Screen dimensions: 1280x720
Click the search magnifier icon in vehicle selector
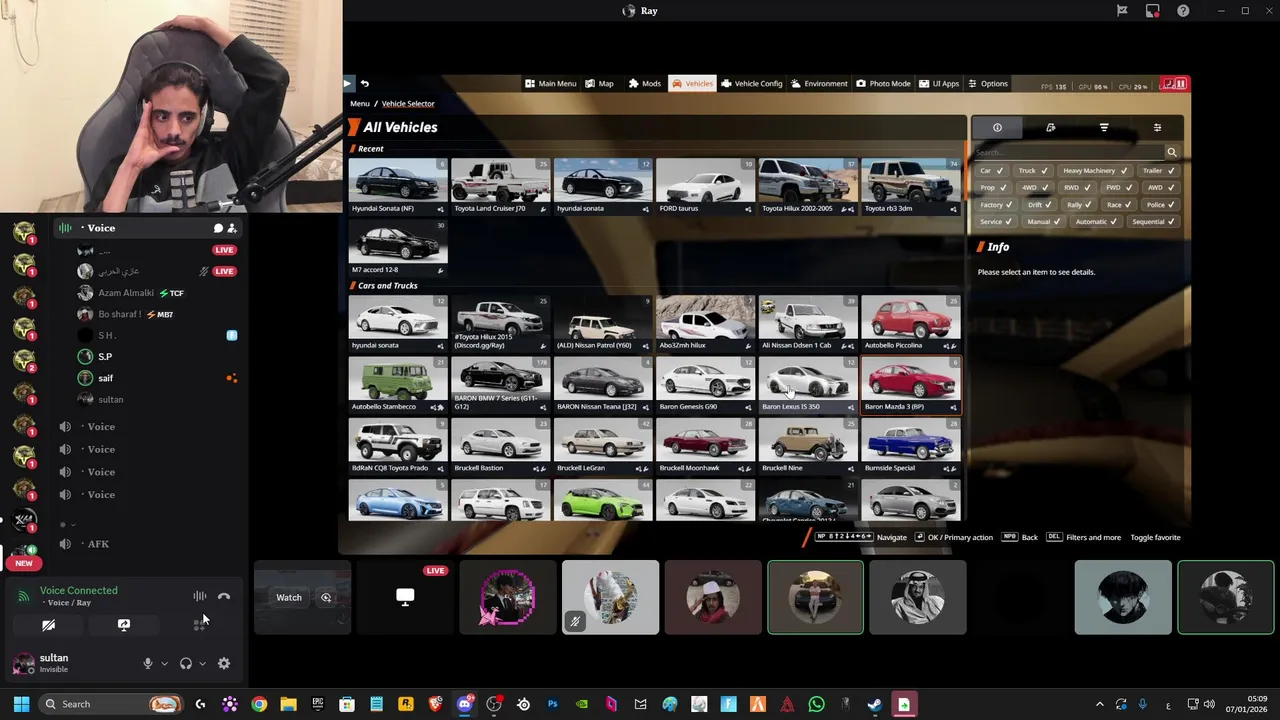tap(1172, 153)
